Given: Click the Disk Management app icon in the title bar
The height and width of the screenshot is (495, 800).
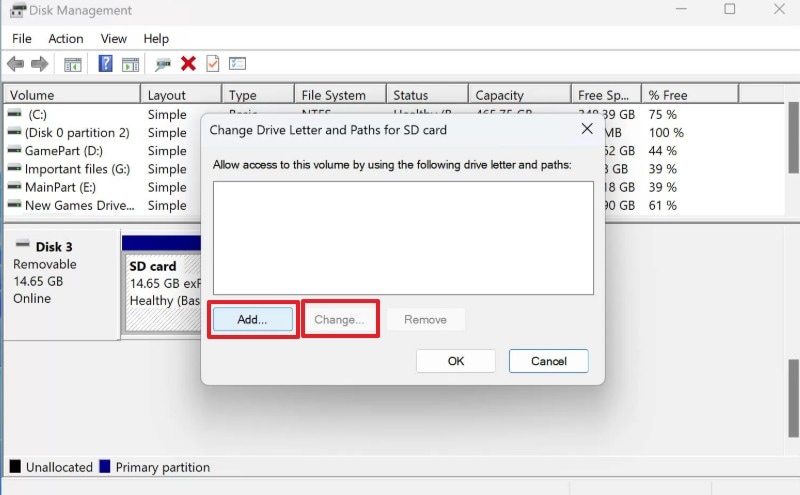Looking at the screenshot, I should click(x=18, y=10).
